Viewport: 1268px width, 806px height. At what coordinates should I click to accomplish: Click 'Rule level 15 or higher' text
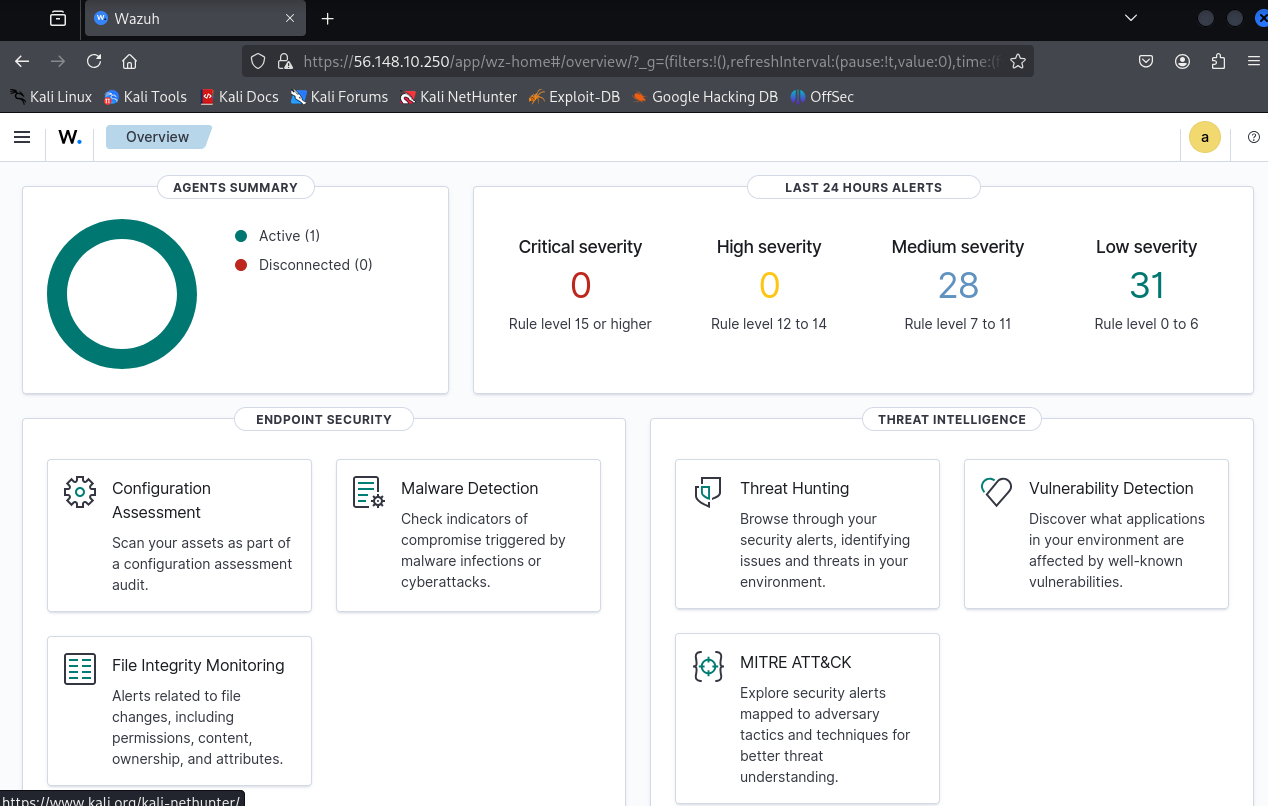[x=580, y=324]
